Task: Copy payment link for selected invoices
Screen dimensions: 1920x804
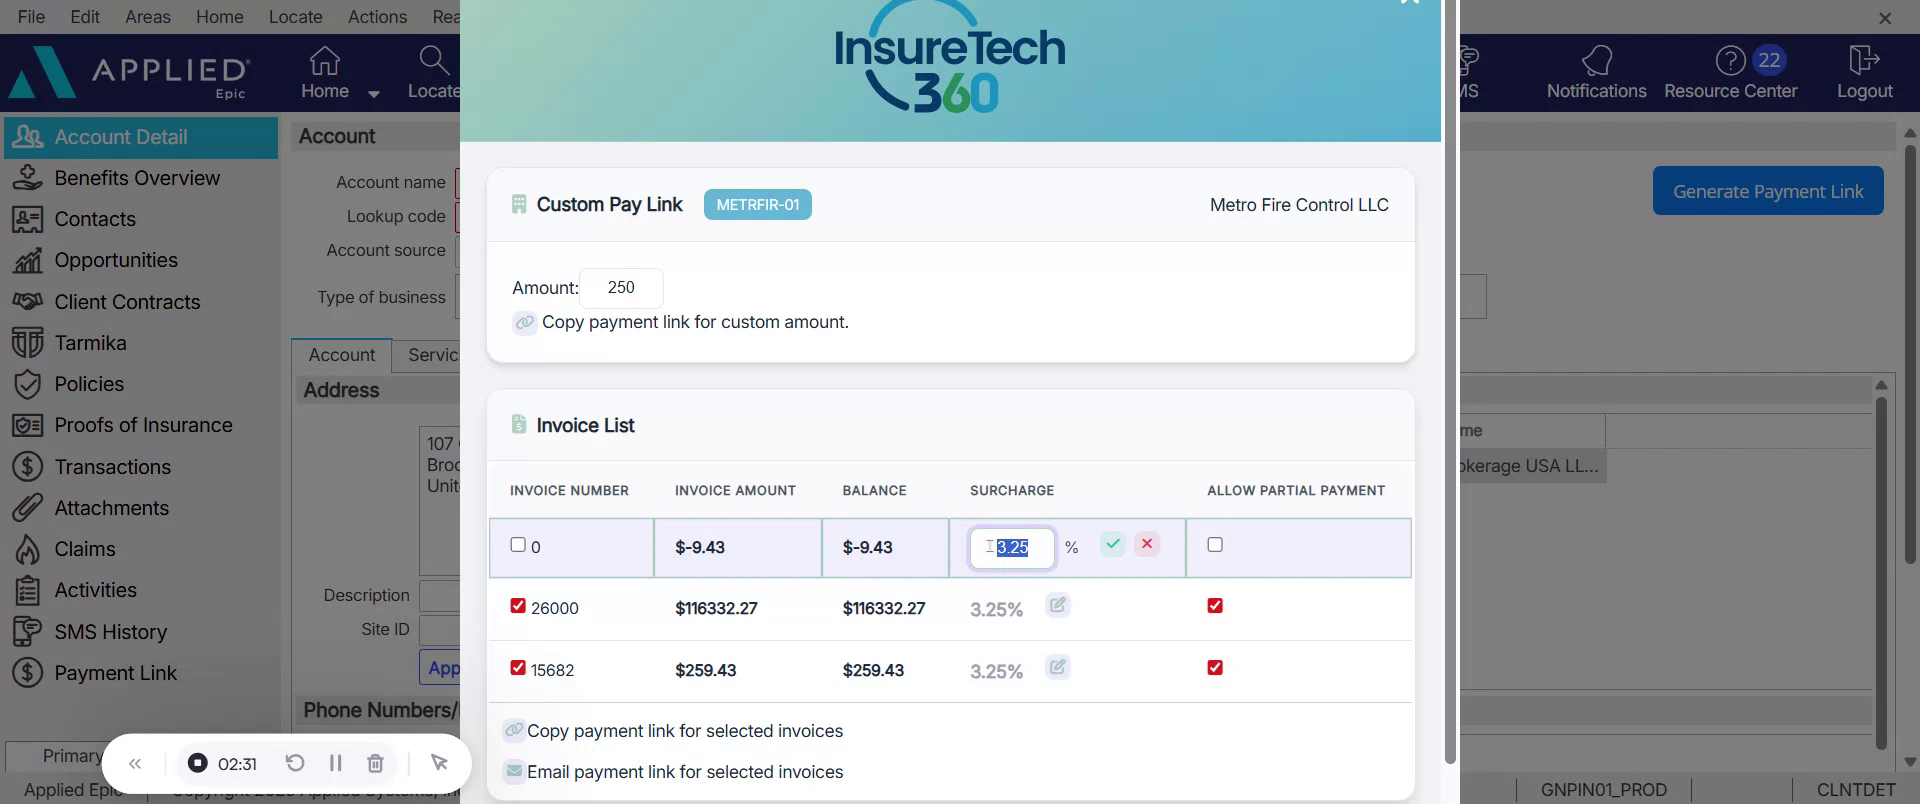Action: pos(684,731)
